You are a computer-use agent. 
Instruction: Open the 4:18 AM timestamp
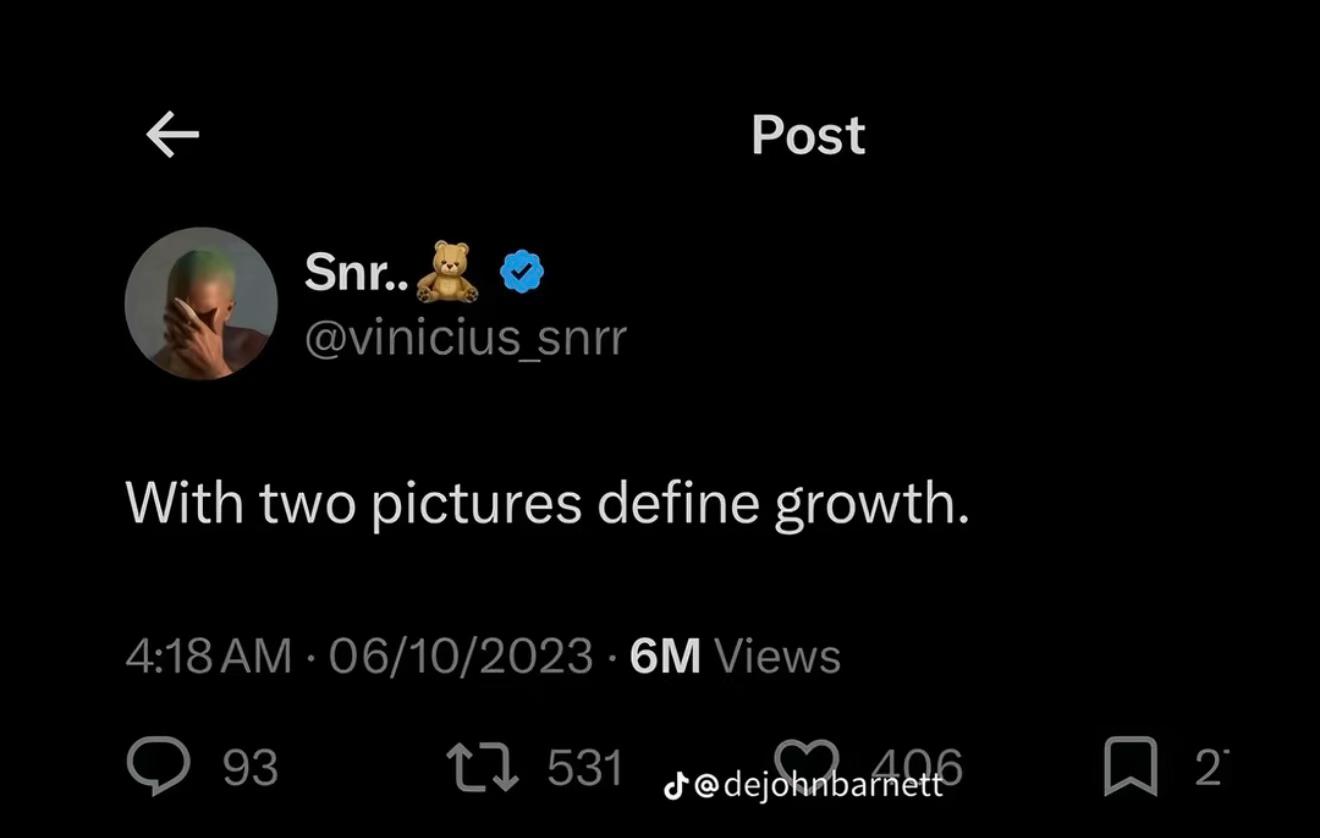pyautogui.click(x=209, y=656)
